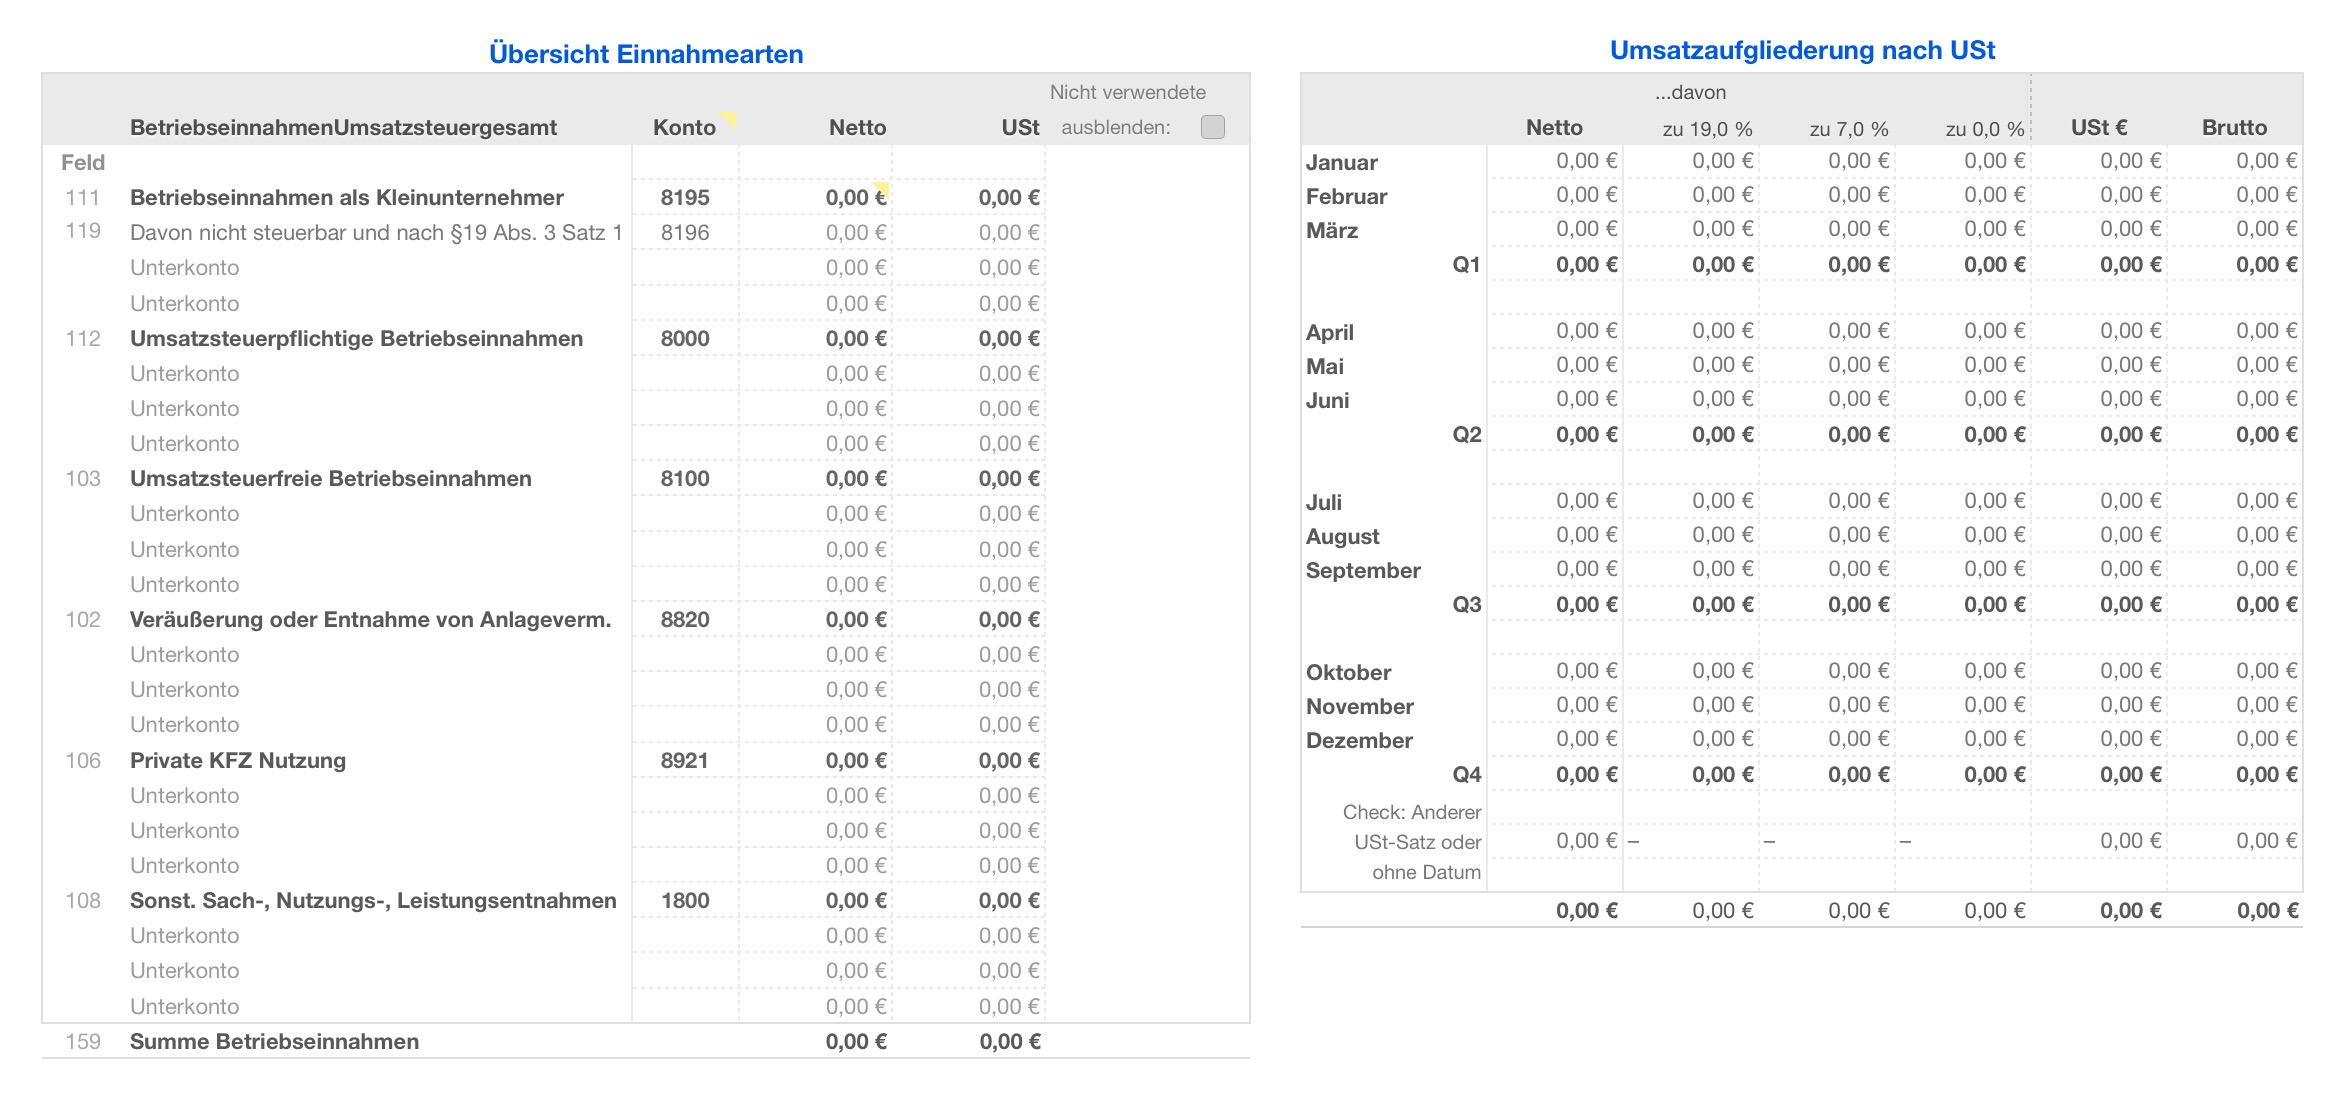The height and width of the screenshot is (1116, 2340).
Task: Select the 'Summe Betriebseinnahmen' total row label
Action: 274,1041
